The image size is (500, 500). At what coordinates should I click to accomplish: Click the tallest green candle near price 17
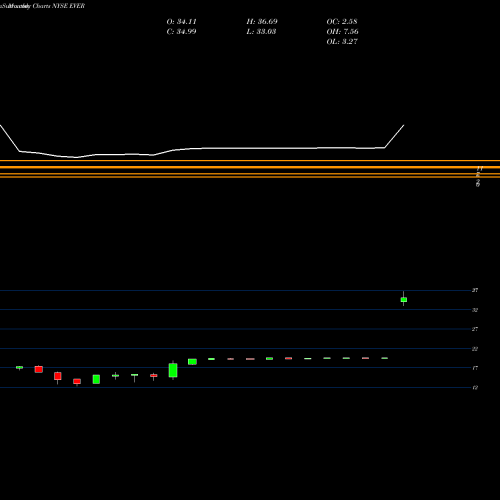[173, 370]
